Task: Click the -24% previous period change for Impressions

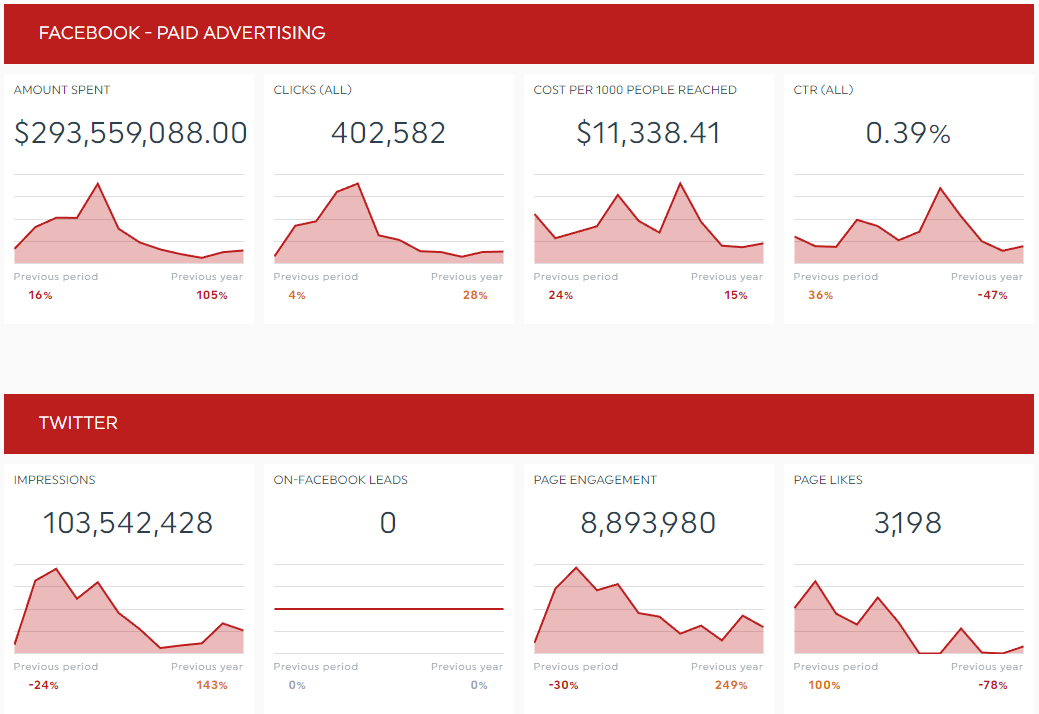Action: [x=44, y=686]
